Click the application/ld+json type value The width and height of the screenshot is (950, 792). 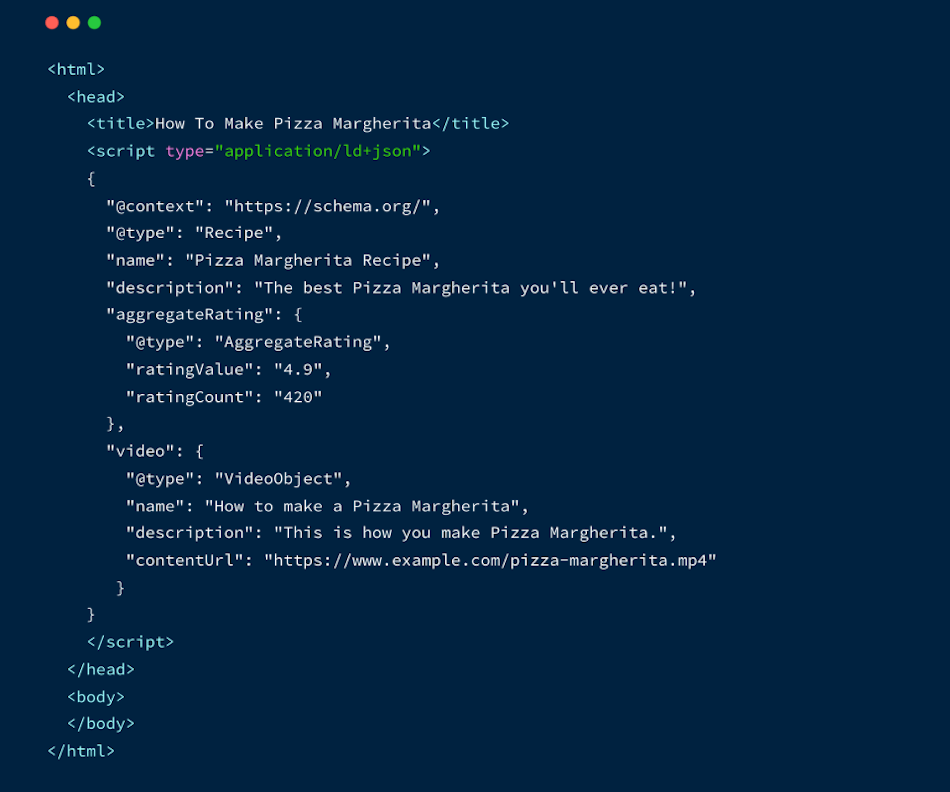point(318,151)
